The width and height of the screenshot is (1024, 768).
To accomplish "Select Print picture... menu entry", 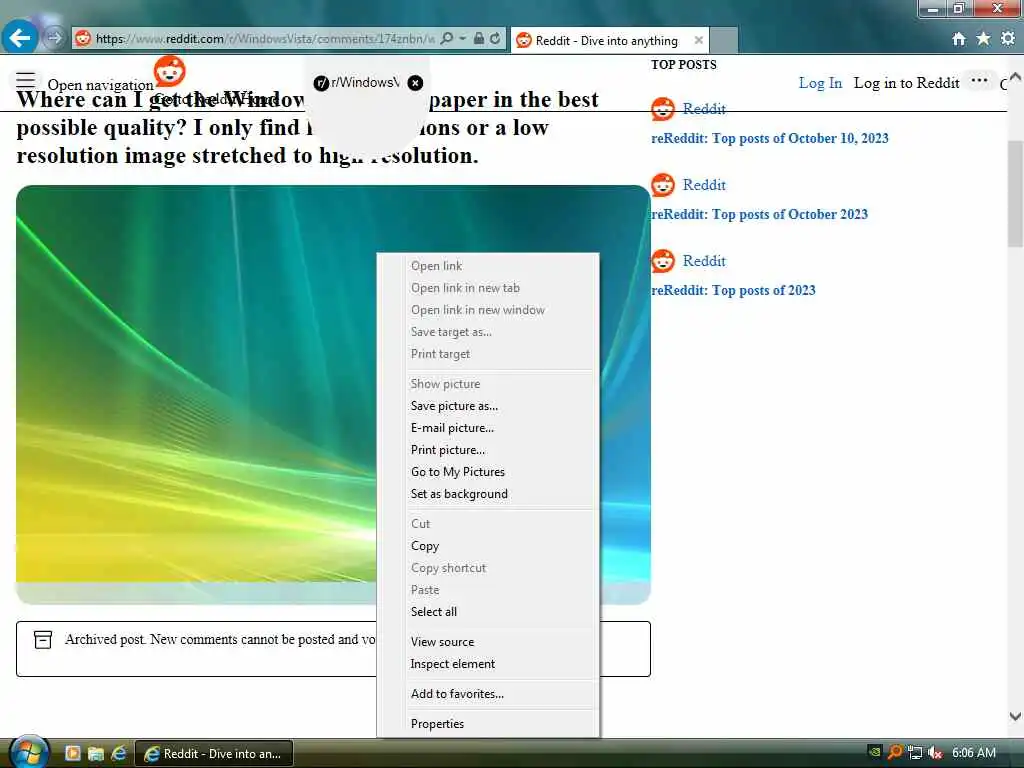I will click(448, 450).
